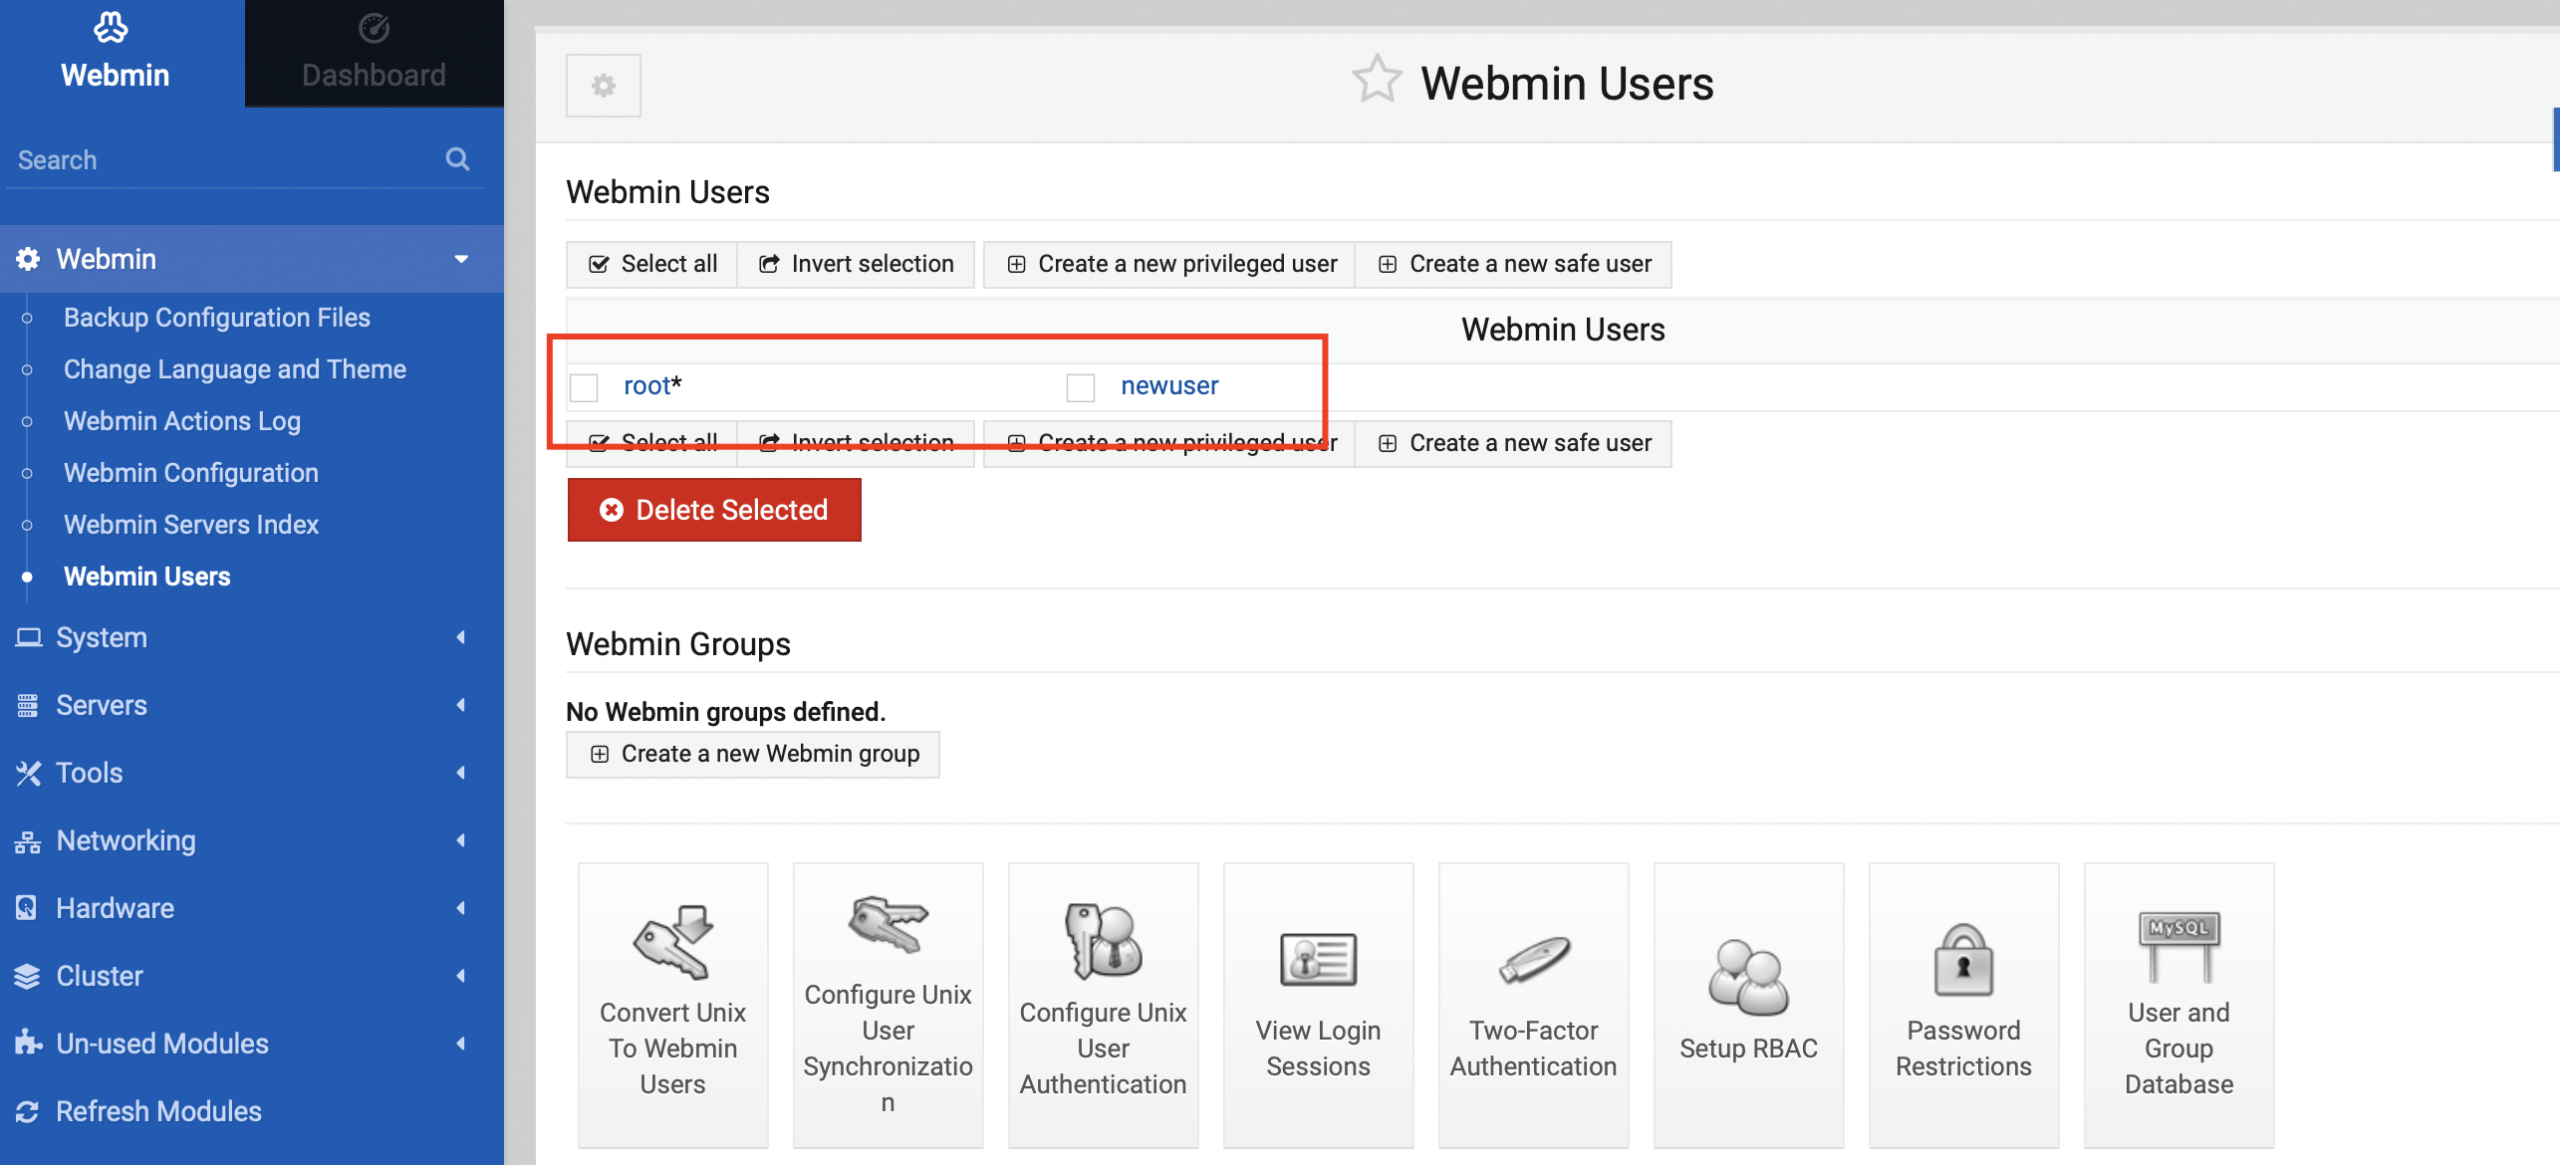Expand the Tools section arrow
Screen dimensions: 2560x1165
[x=461, y=772]
